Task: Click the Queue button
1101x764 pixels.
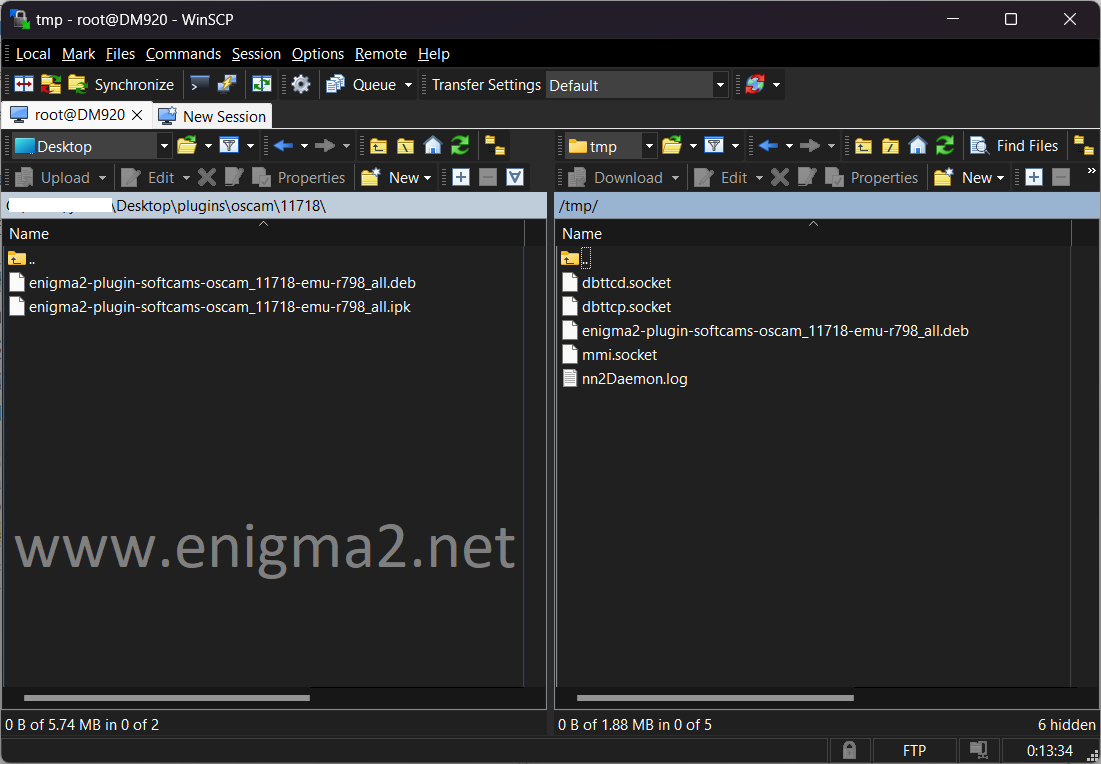Action: [x=362, y=84]
